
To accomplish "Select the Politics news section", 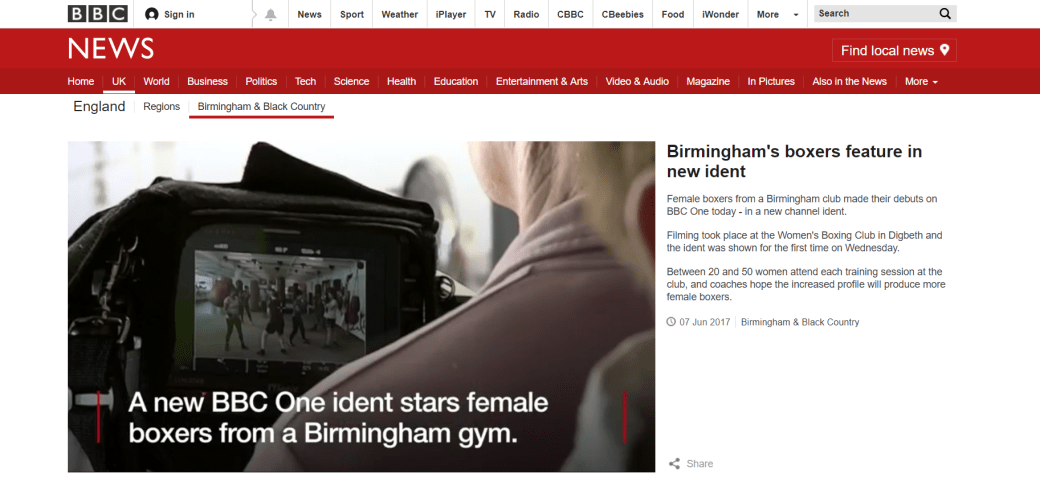I will point(261,82).
